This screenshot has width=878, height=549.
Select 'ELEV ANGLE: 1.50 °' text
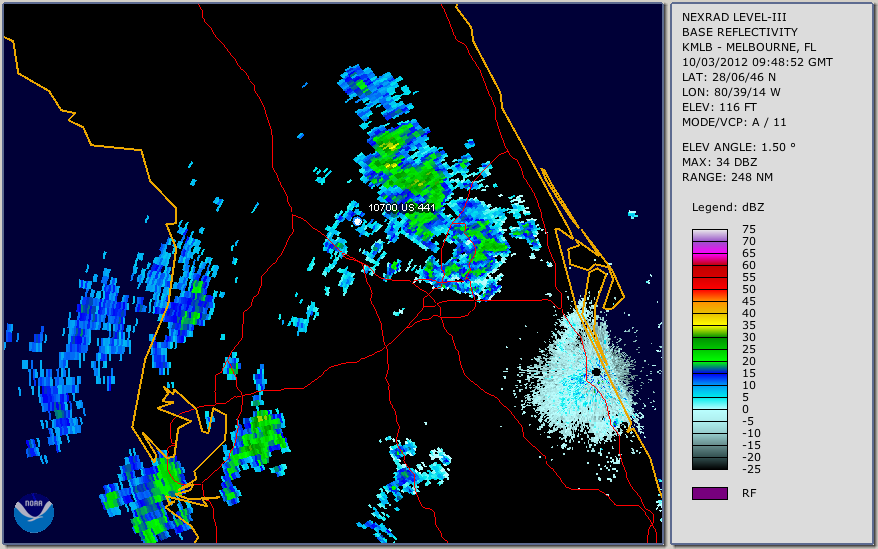[739, 147]
